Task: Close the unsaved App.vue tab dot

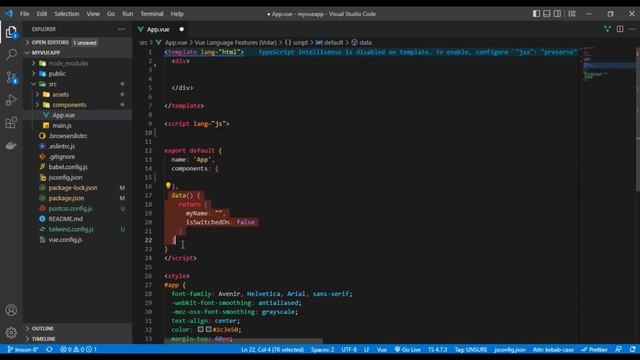Action: (182, 29)
